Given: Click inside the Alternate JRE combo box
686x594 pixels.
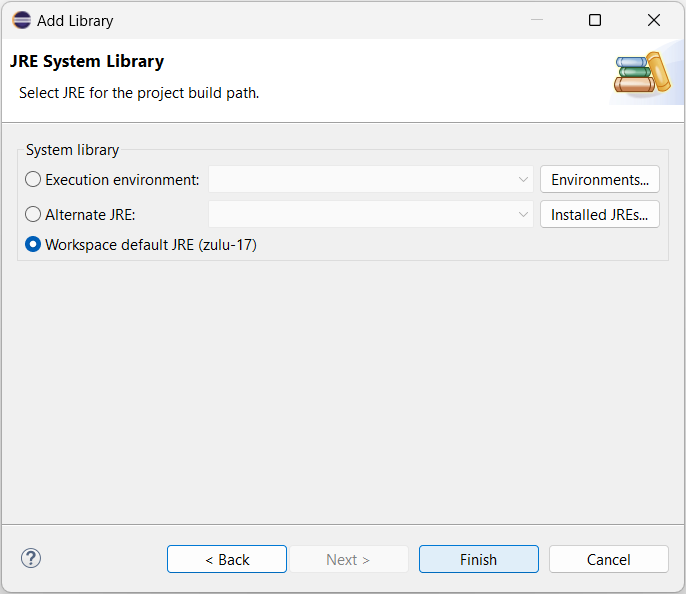Looking at the screenshot, I should (371, 214).
